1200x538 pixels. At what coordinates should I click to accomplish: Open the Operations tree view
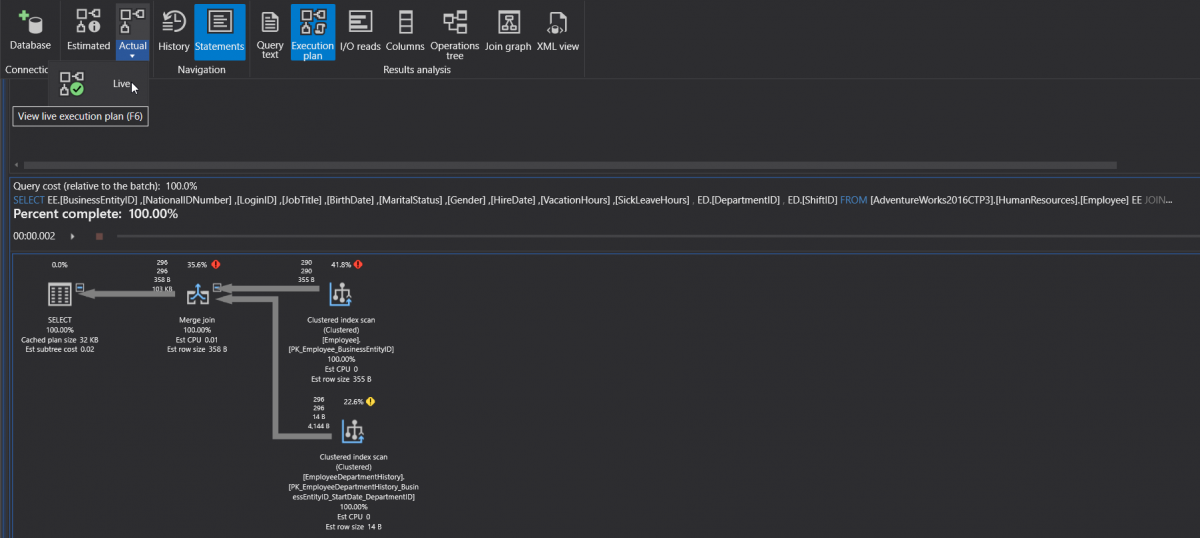coord(455,33)
